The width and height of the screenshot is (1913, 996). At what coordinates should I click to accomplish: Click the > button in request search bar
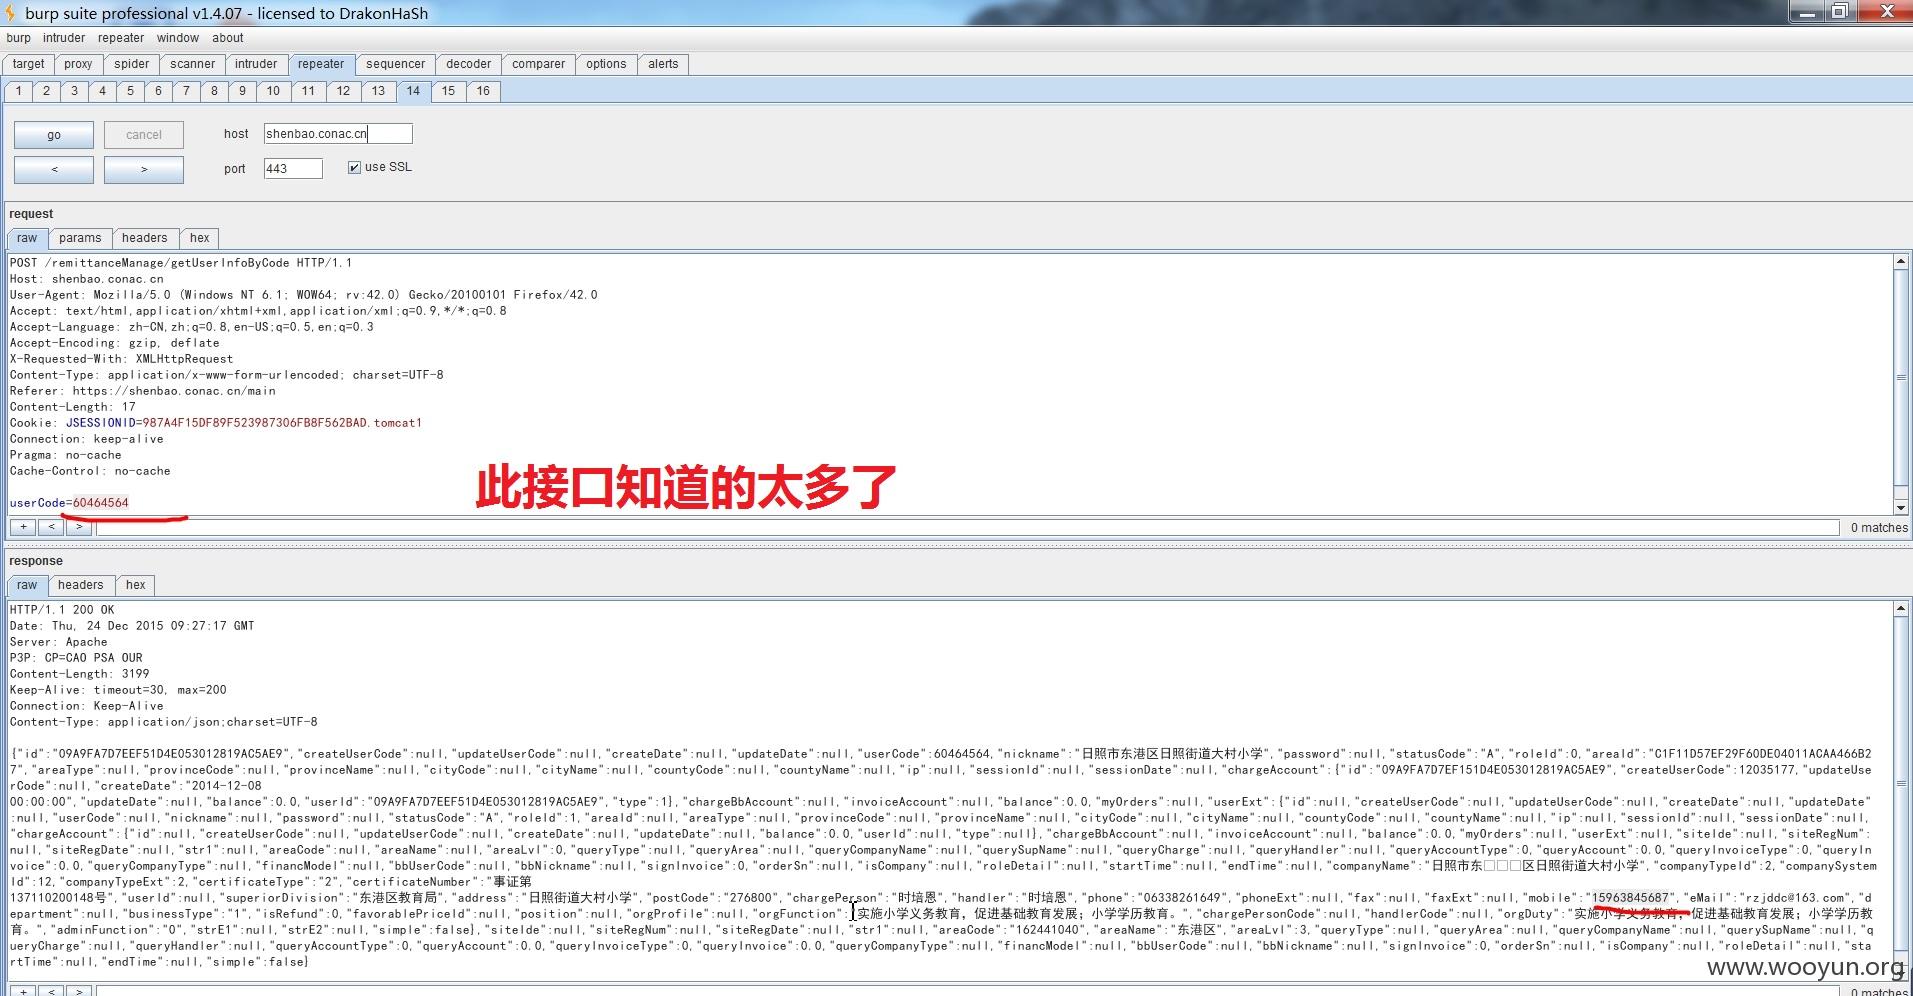coord(79,527)
